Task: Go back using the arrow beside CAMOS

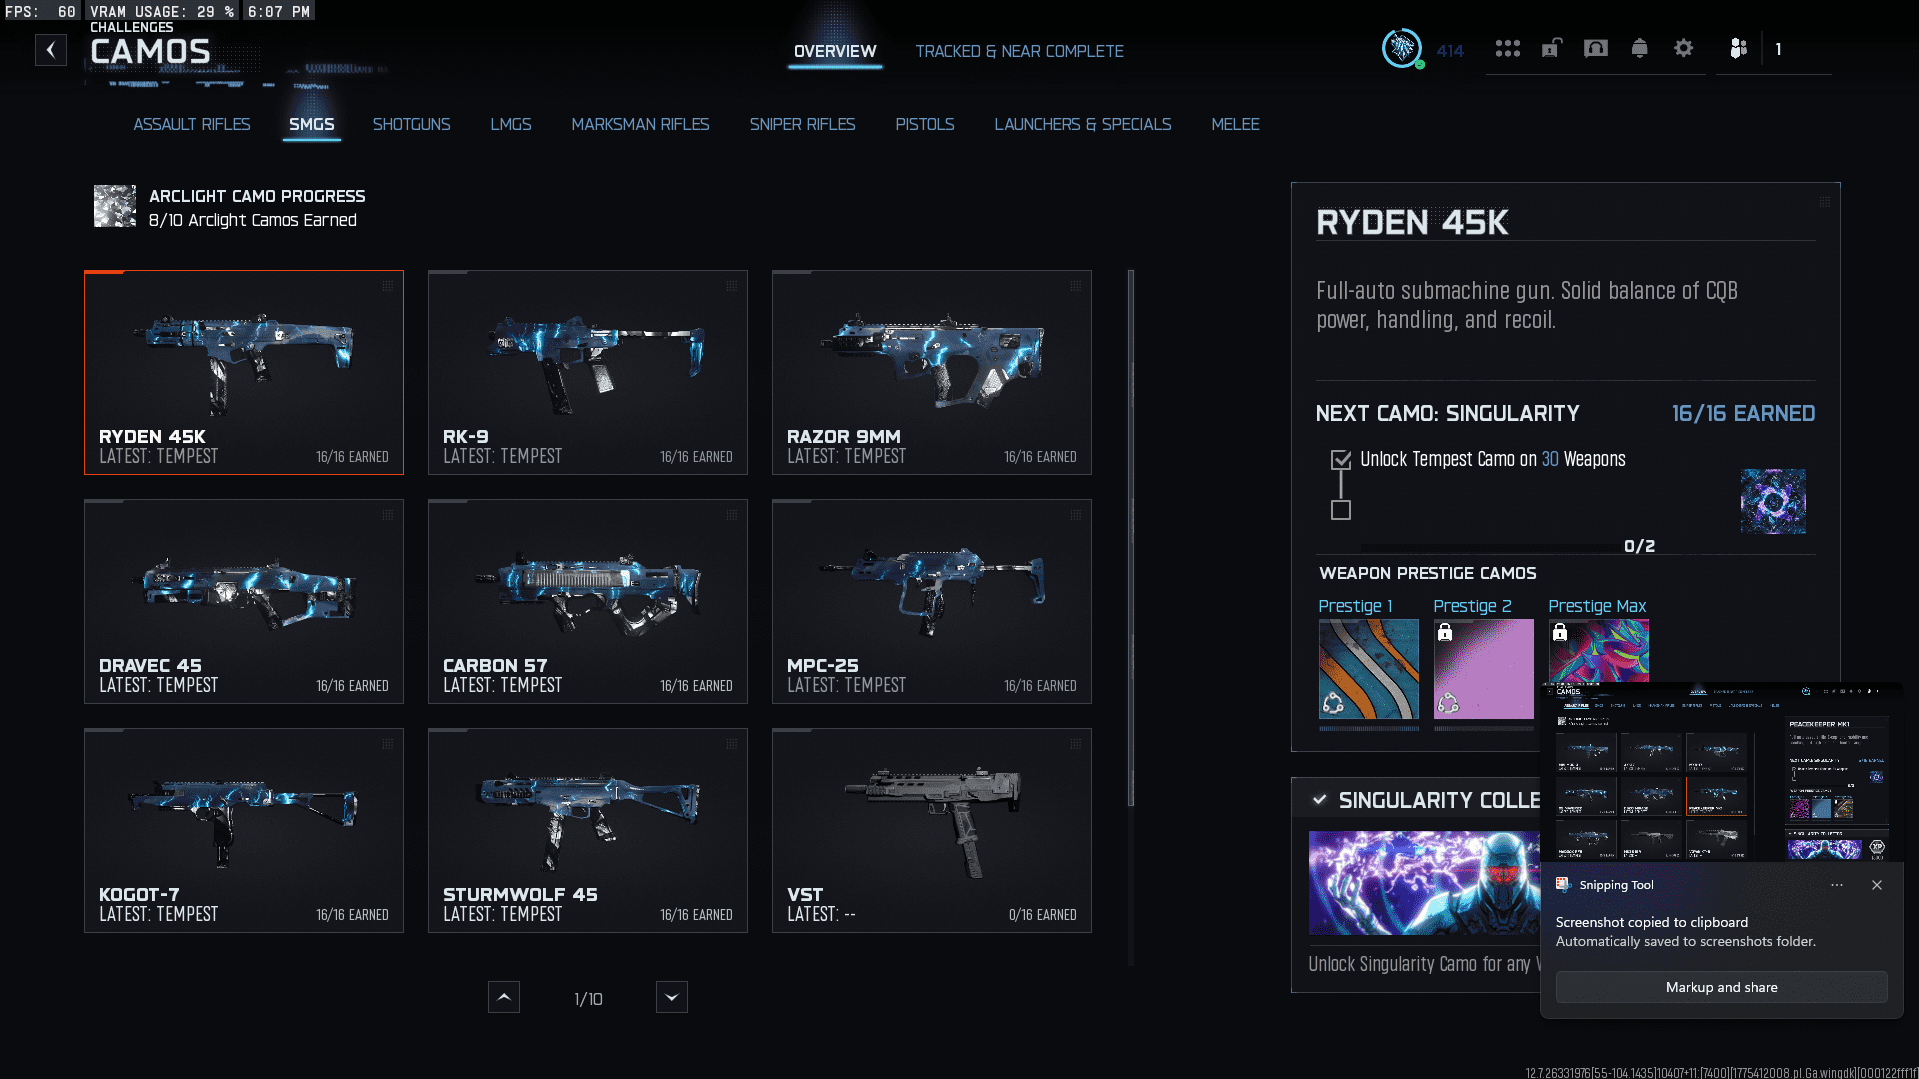Action: point(51,50)
